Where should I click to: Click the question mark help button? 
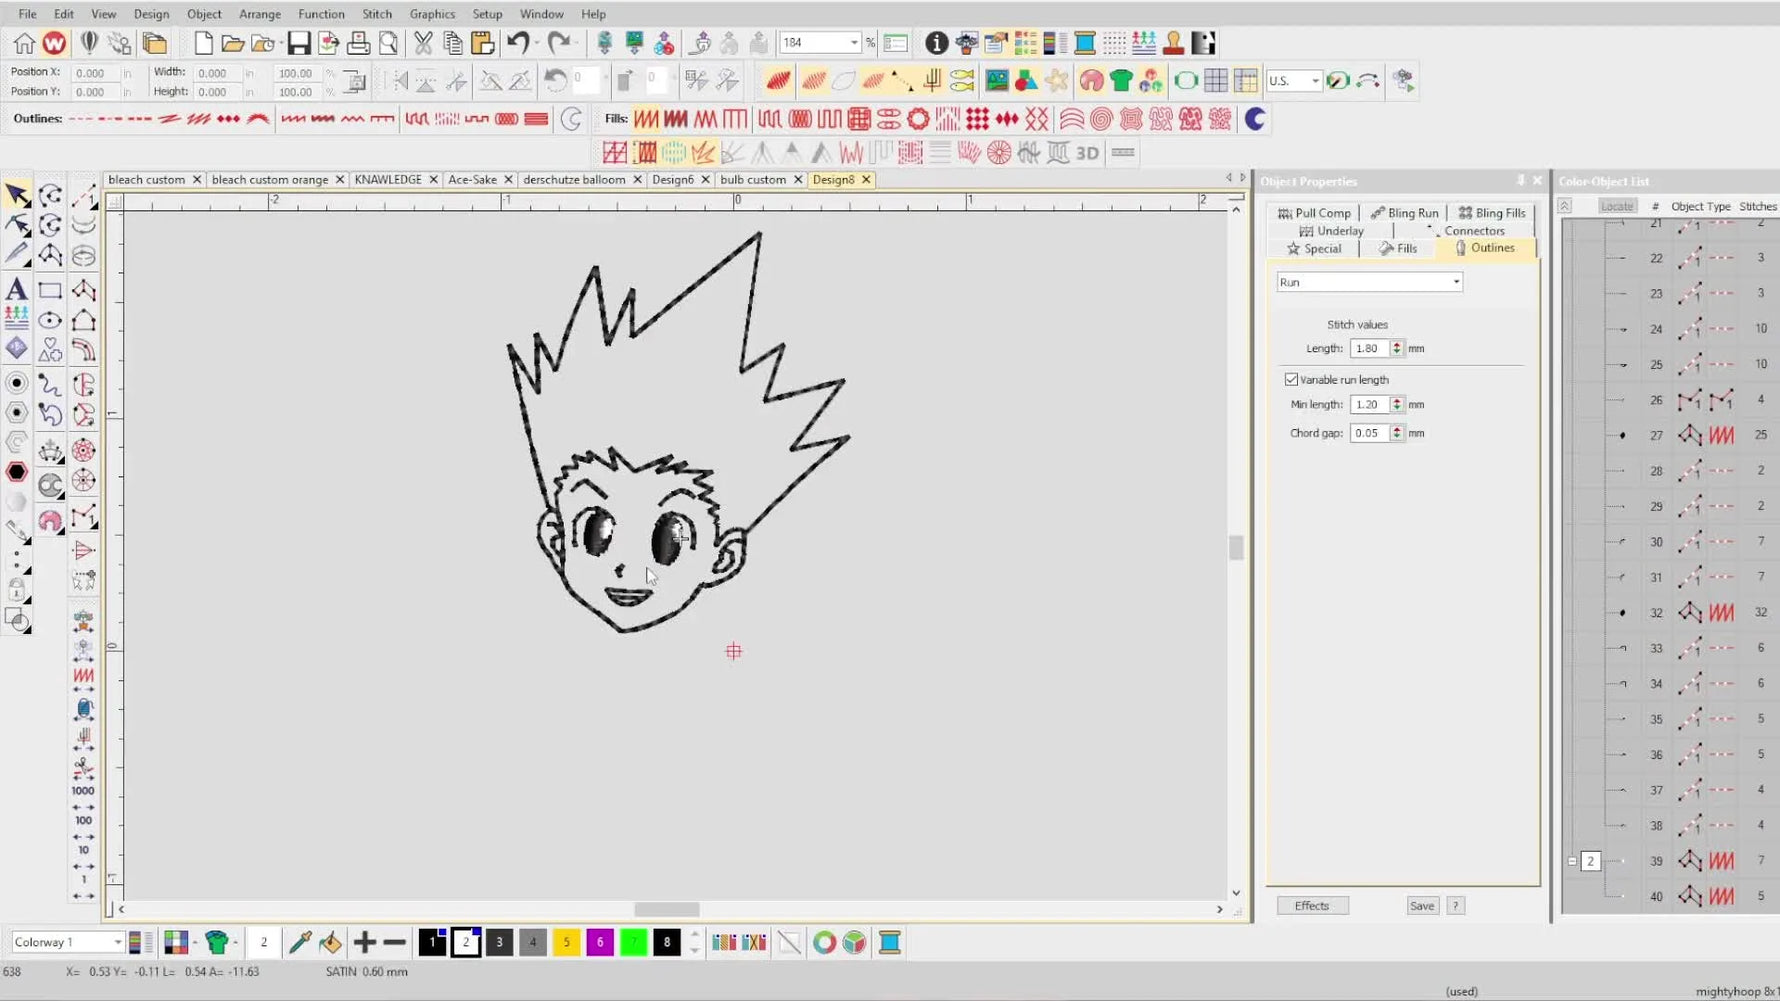coord(1456,906)
